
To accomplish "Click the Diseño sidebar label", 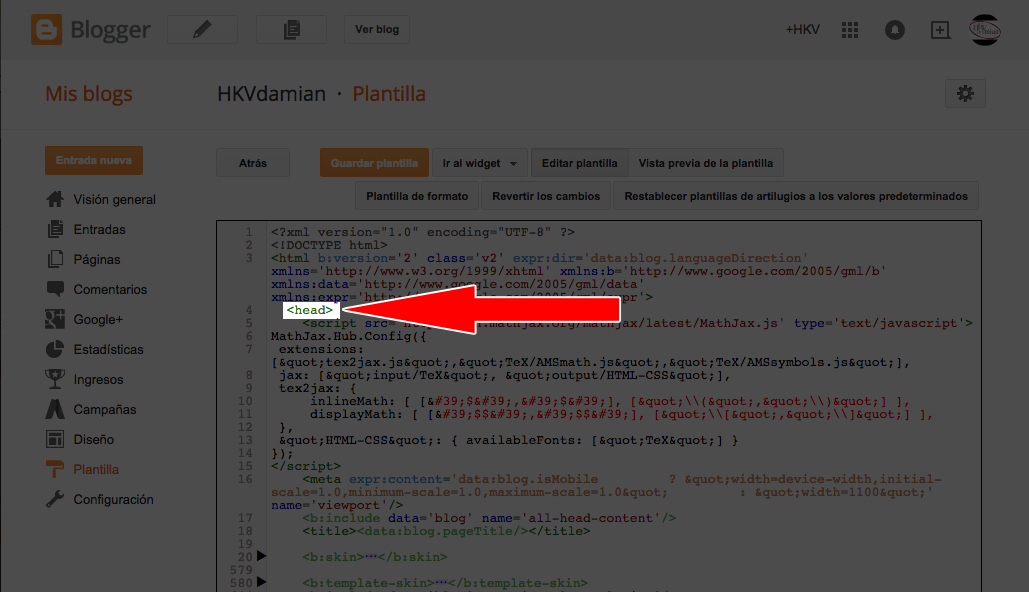I will (x=94, y=440).
